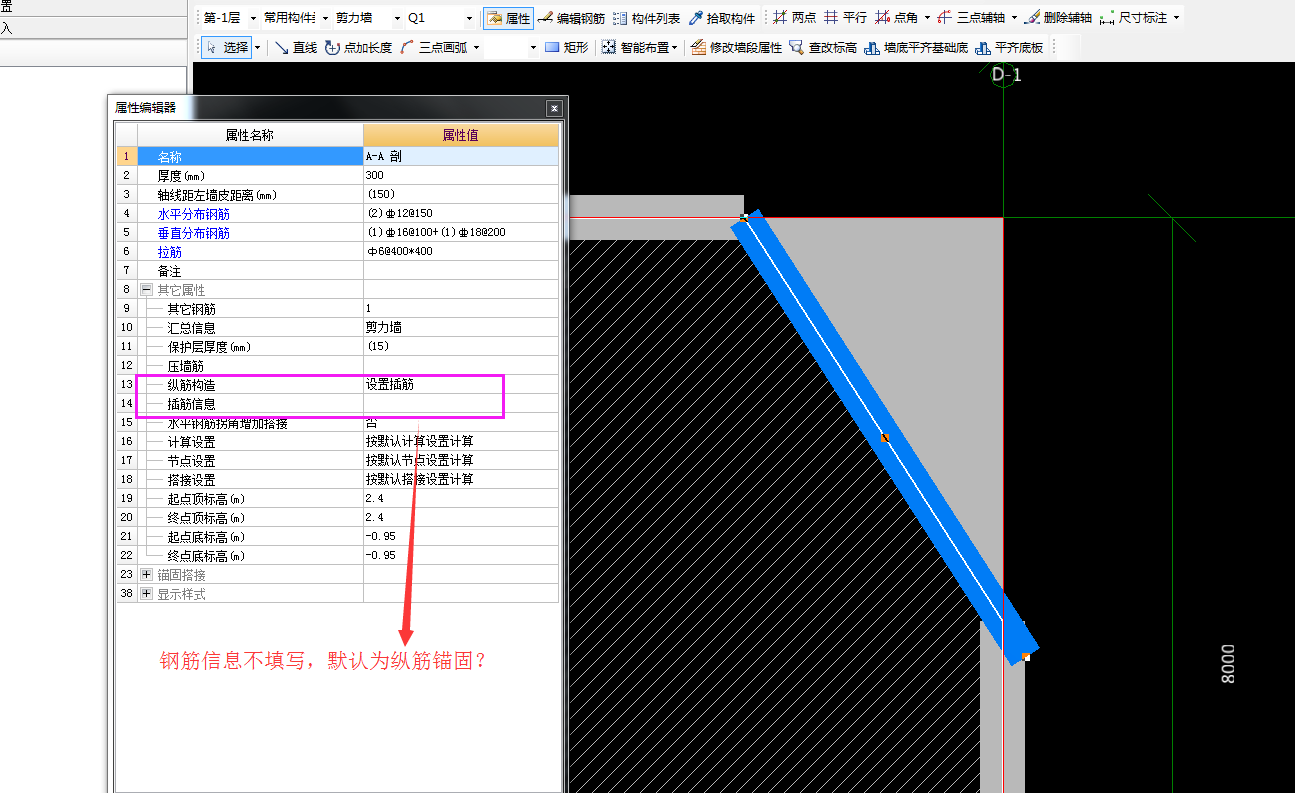1295x793 pixels.
Task: Open the 构件列表 component list
Action: click(x=647, y=18)
